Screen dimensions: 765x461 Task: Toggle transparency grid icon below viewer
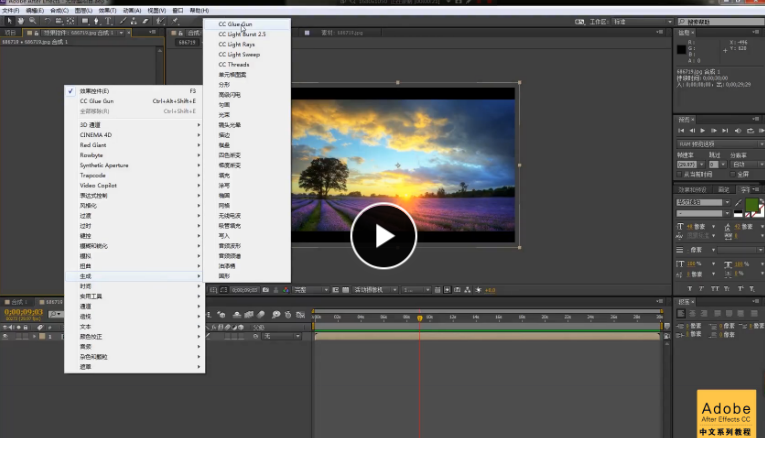(345, 290)
